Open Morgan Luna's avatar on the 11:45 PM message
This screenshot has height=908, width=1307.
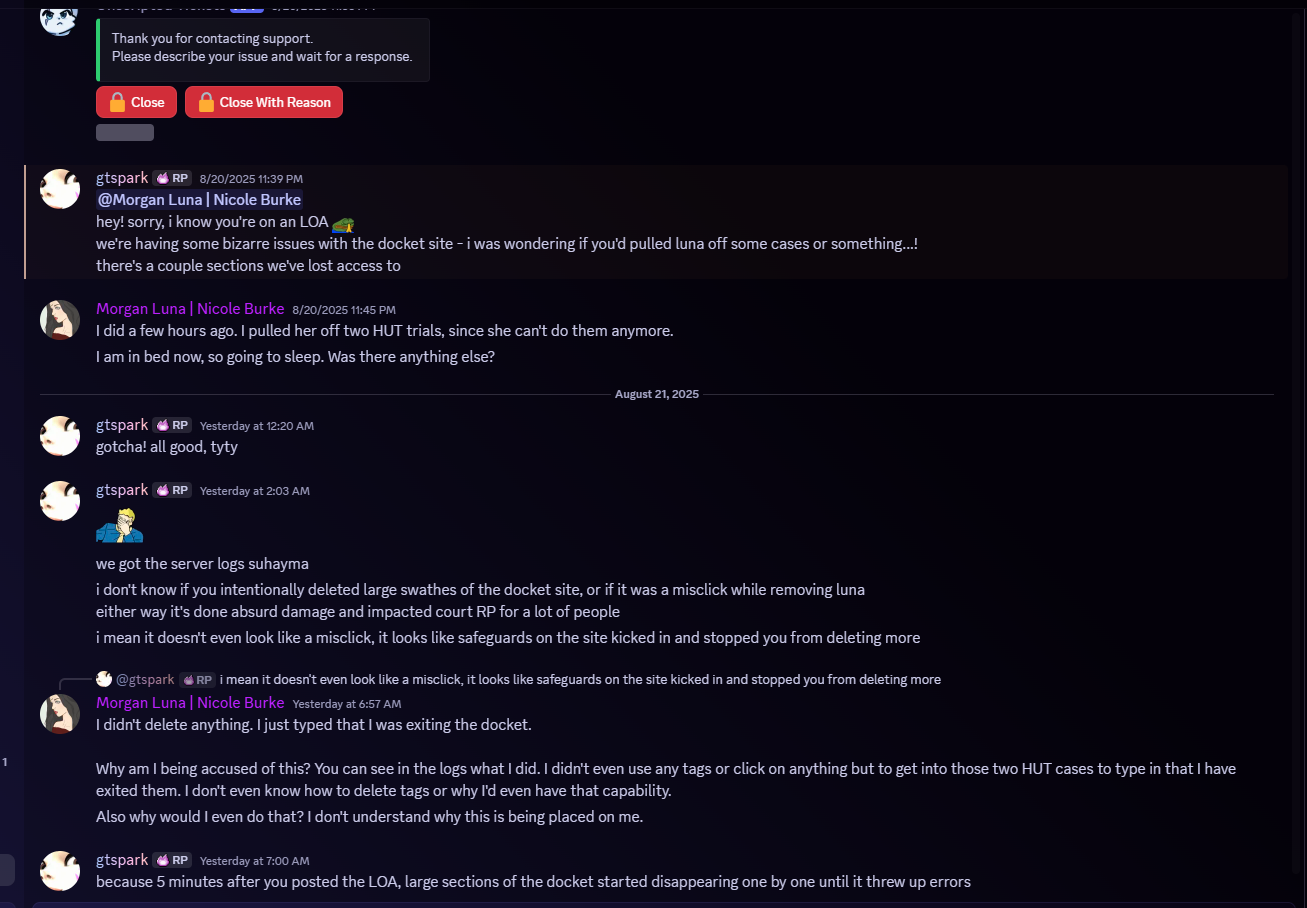(x=60, y=320)
